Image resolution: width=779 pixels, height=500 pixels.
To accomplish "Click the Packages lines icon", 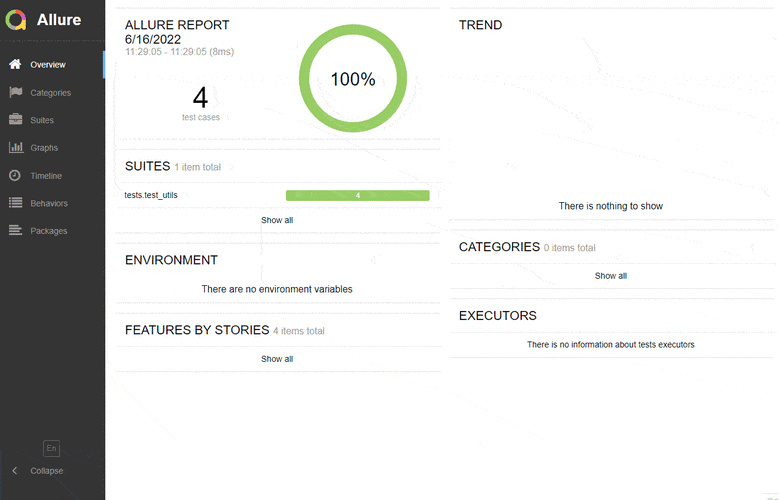I will 15,230.
